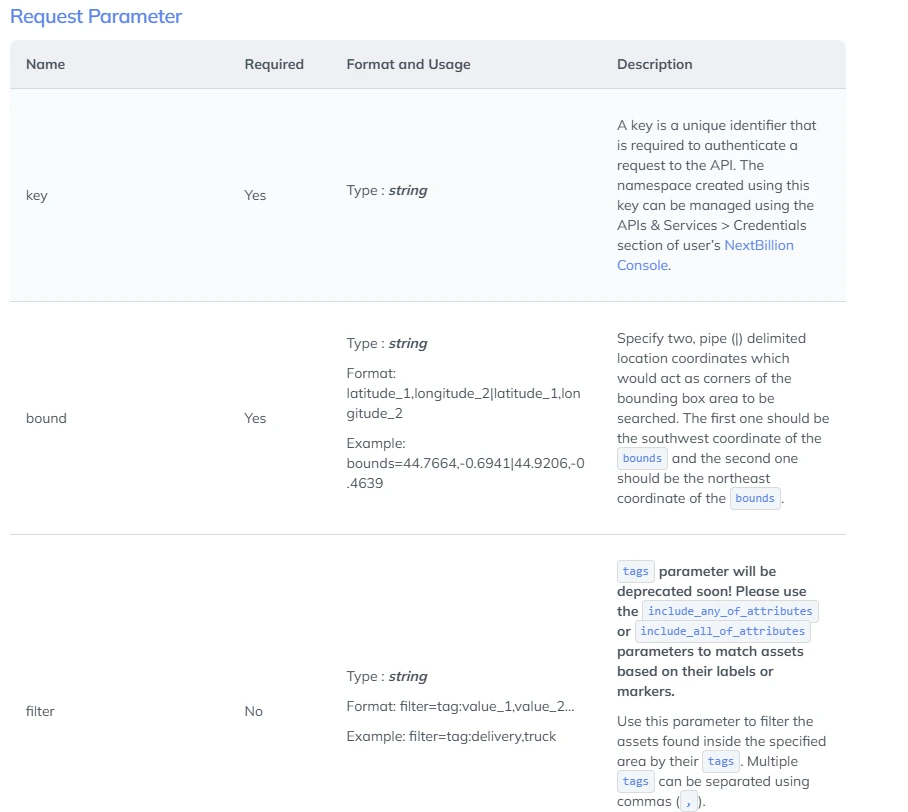Click the include_all_of_attributes code tag

(x=722, y=631)
